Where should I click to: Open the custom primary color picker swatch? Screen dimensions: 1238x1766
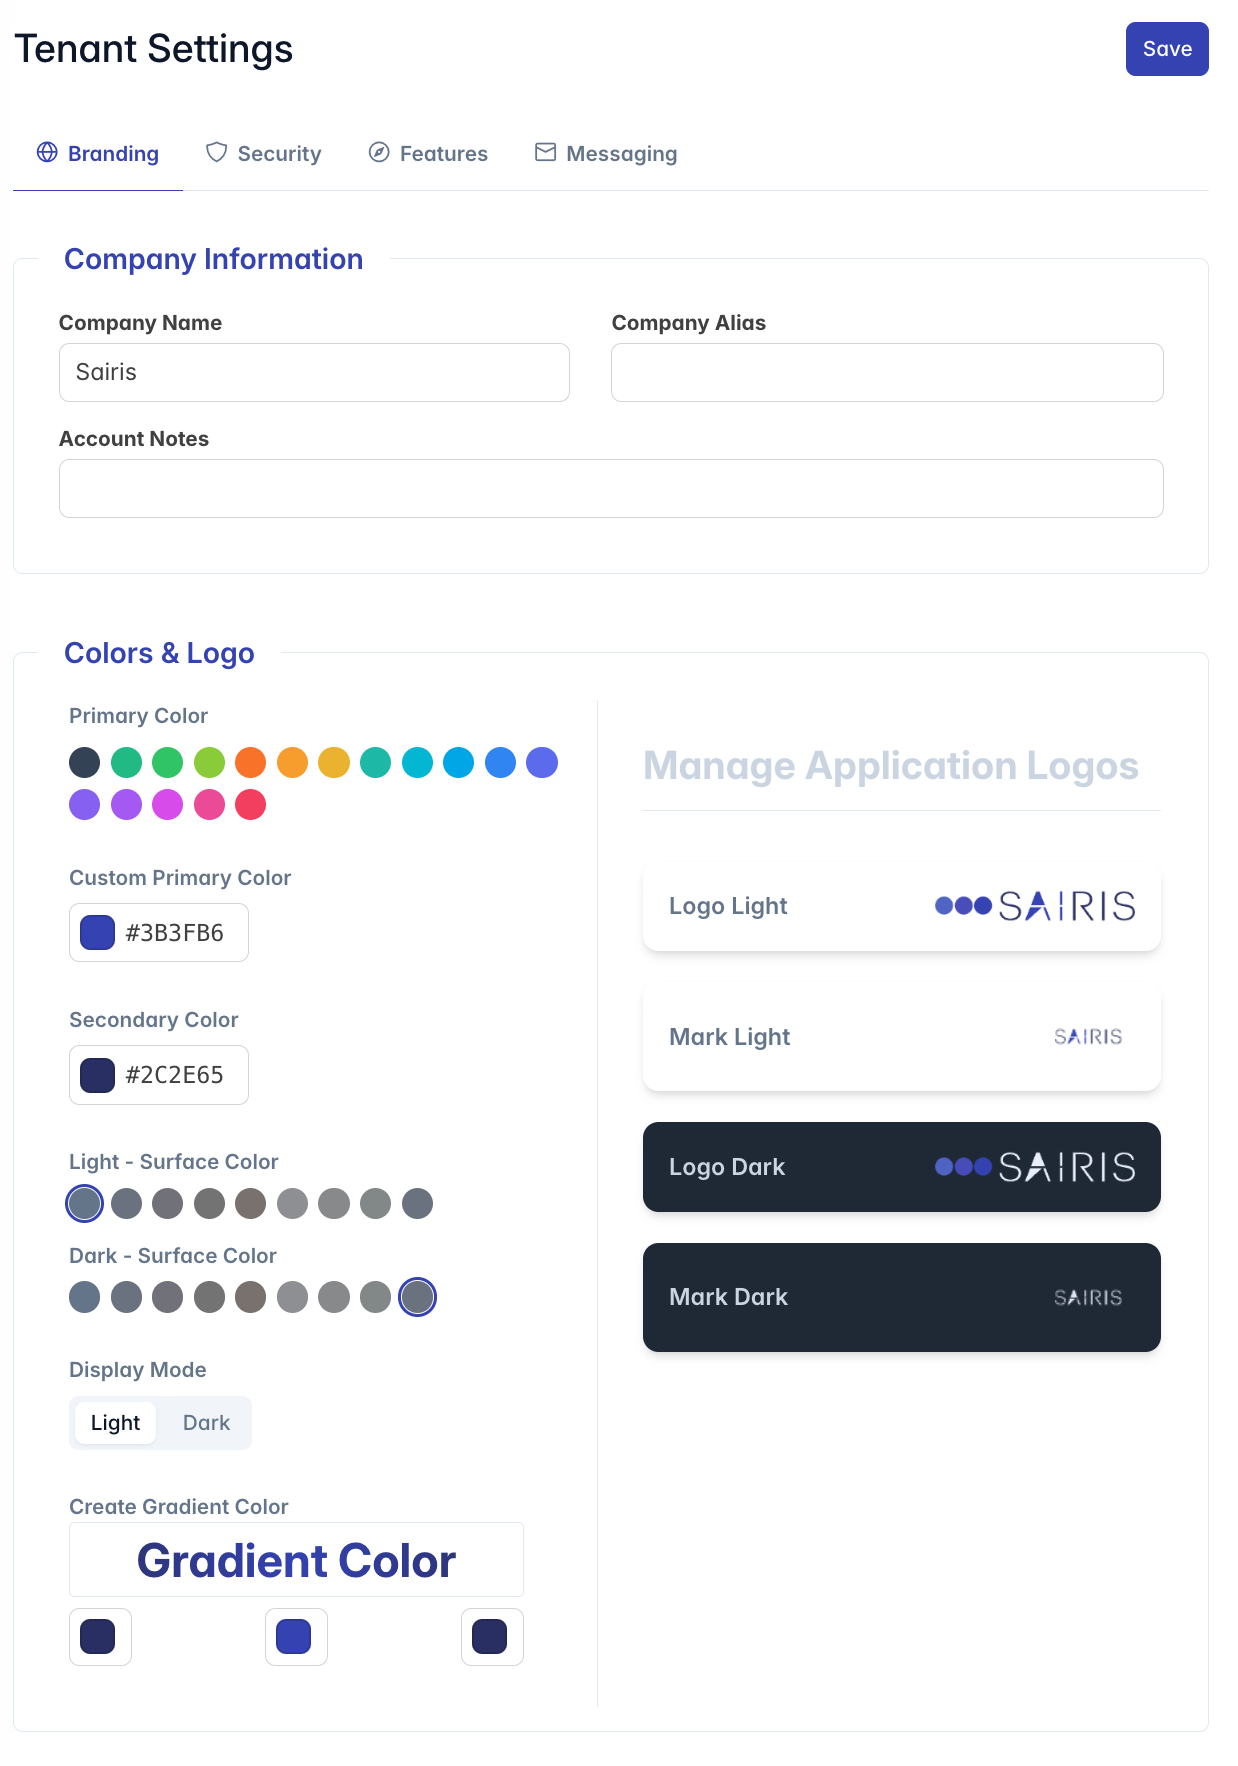coord(97,932)
